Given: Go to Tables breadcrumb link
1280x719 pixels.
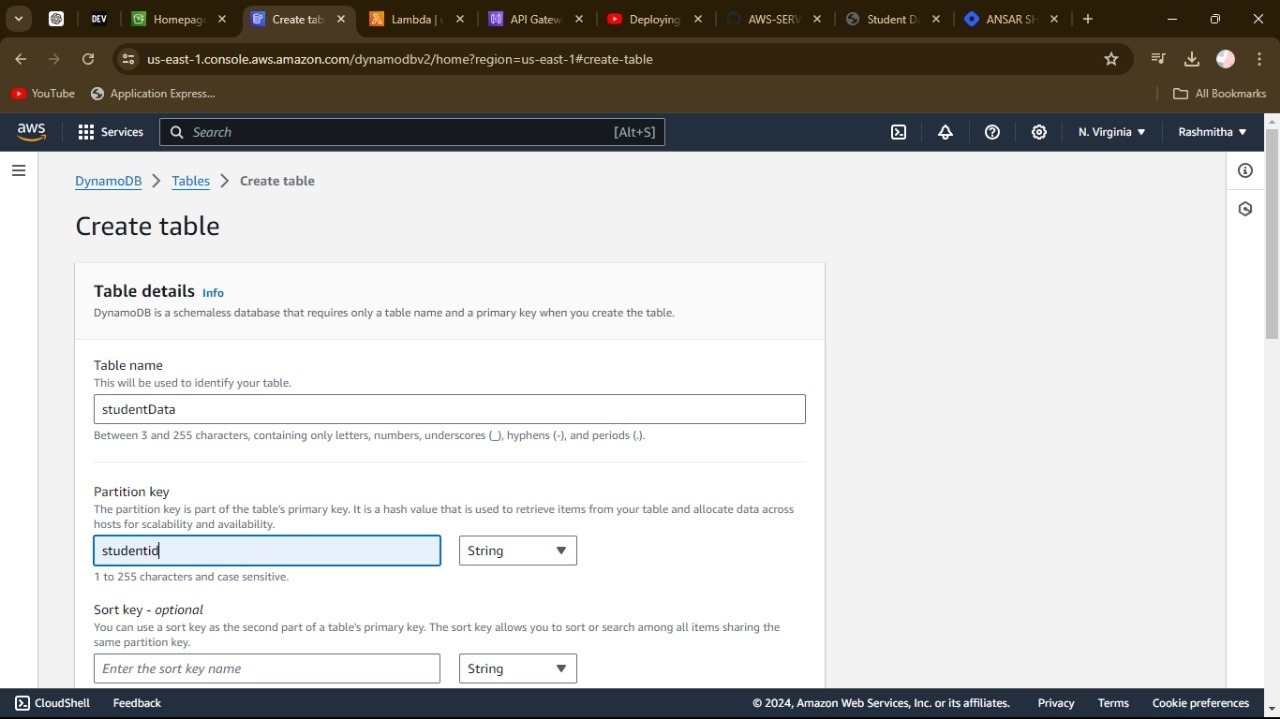Looking at the screenshot, I should click(x=191, y=181).
